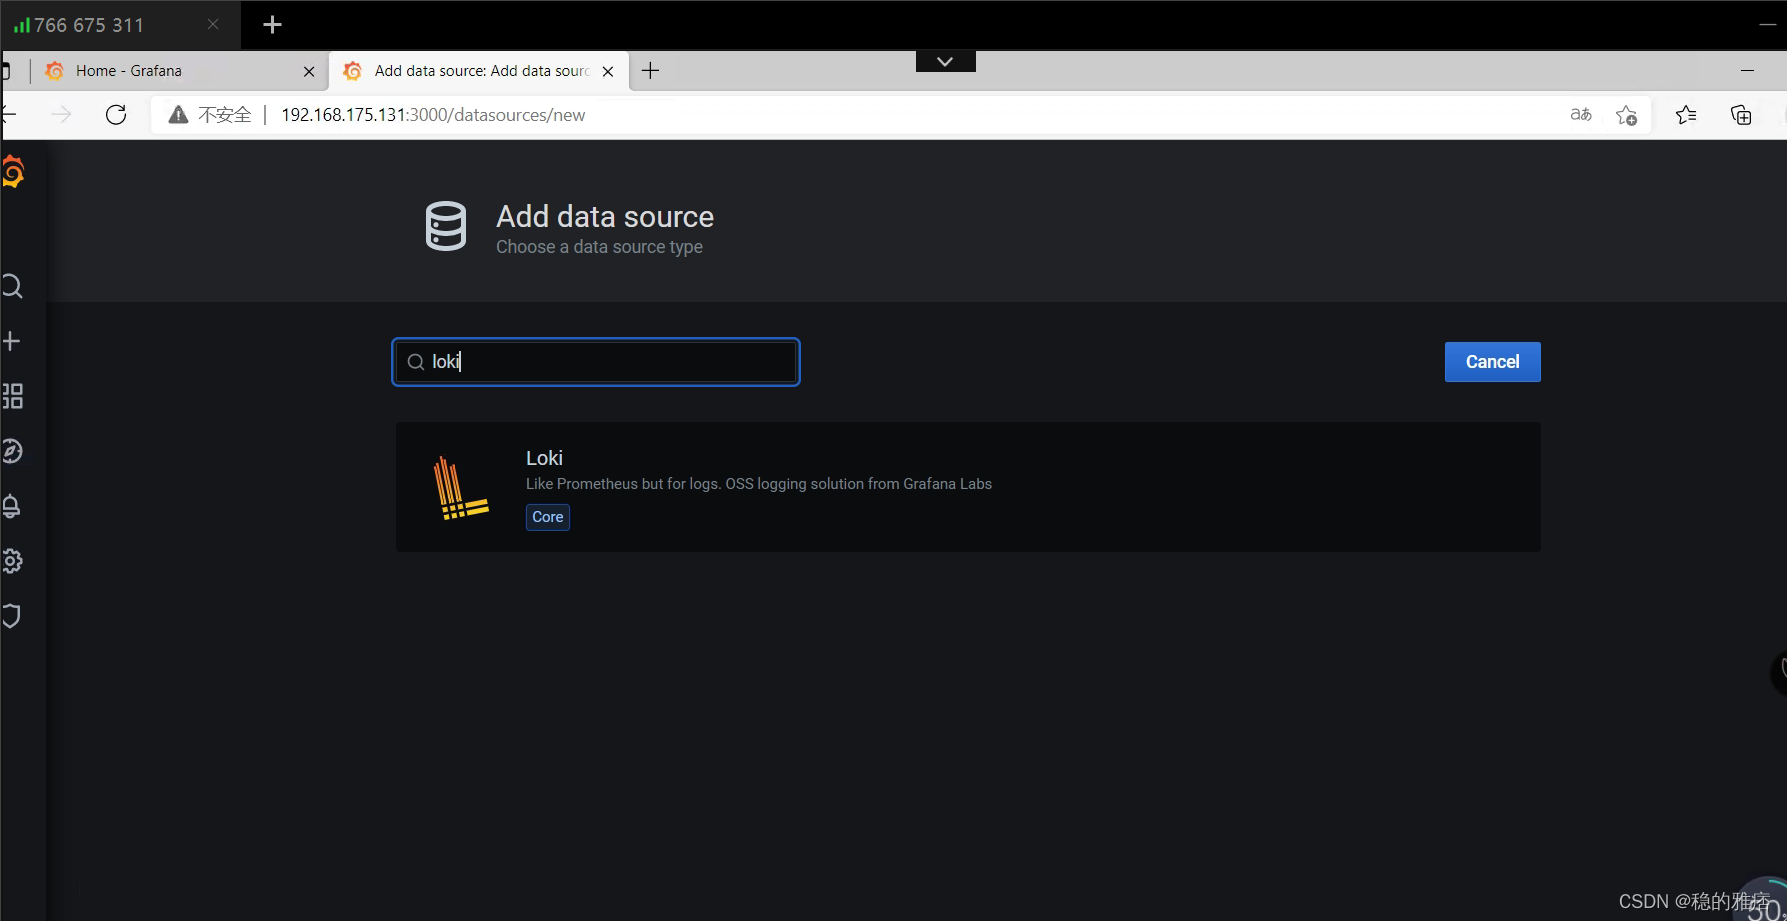Open the Alerting bell sidebar icon
This screenshot has height=921, width=1787.
[x=12, y=506]
